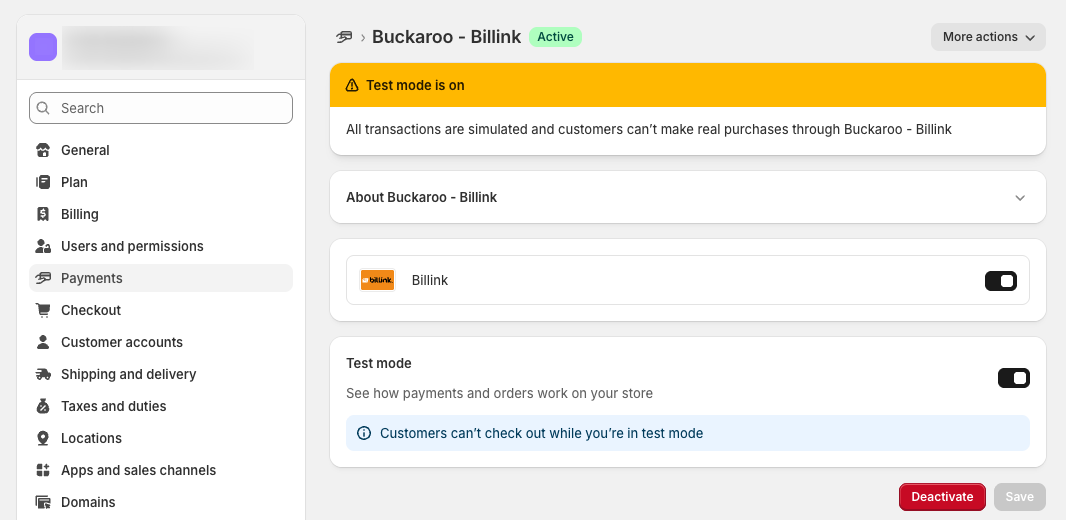Click the Plan icon in sidebar
Image resolution: width=1066 pixels, height=520 pixels.
43,182
